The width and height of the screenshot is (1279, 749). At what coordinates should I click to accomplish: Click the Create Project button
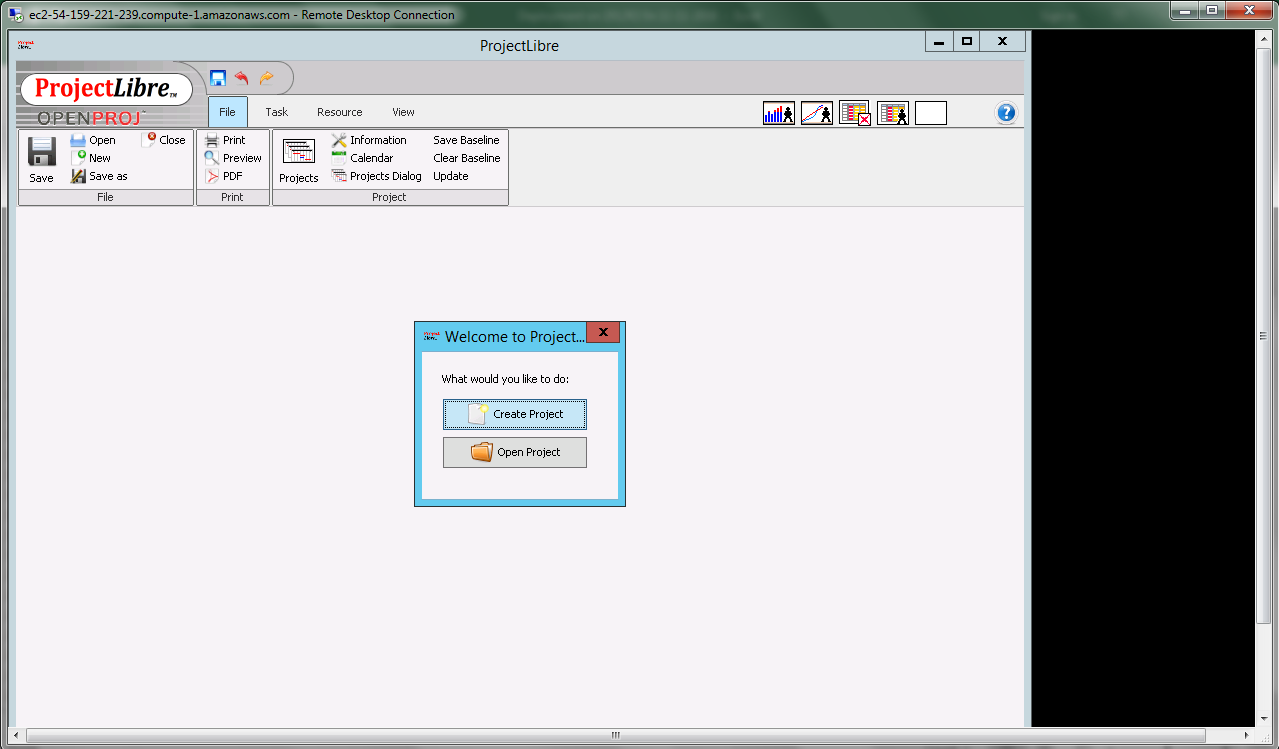tap(515, 414)
